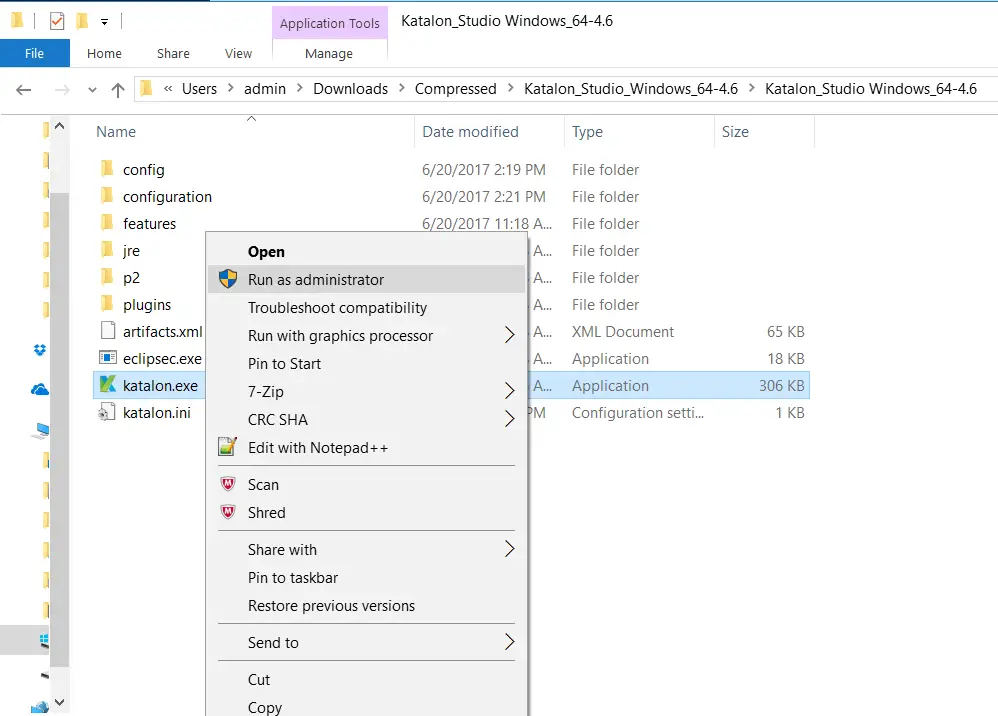Switch to the Home ribbon tab
998x716 pixels.
click(x=104, y=53)
